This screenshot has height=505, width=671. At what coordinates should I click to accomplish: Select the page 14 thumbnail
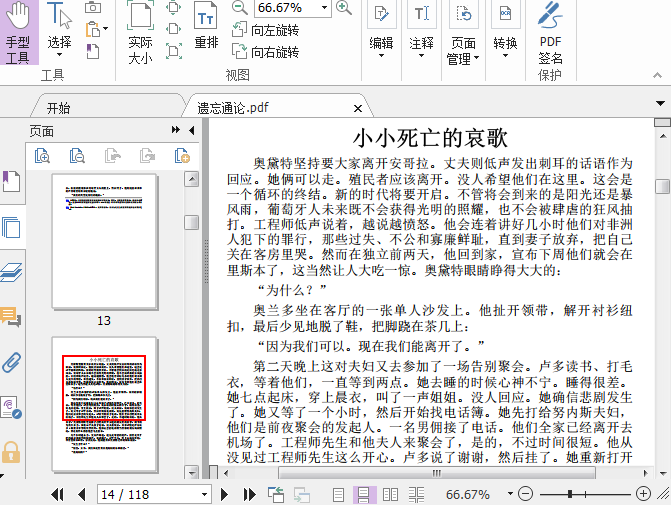pos(104,404)
